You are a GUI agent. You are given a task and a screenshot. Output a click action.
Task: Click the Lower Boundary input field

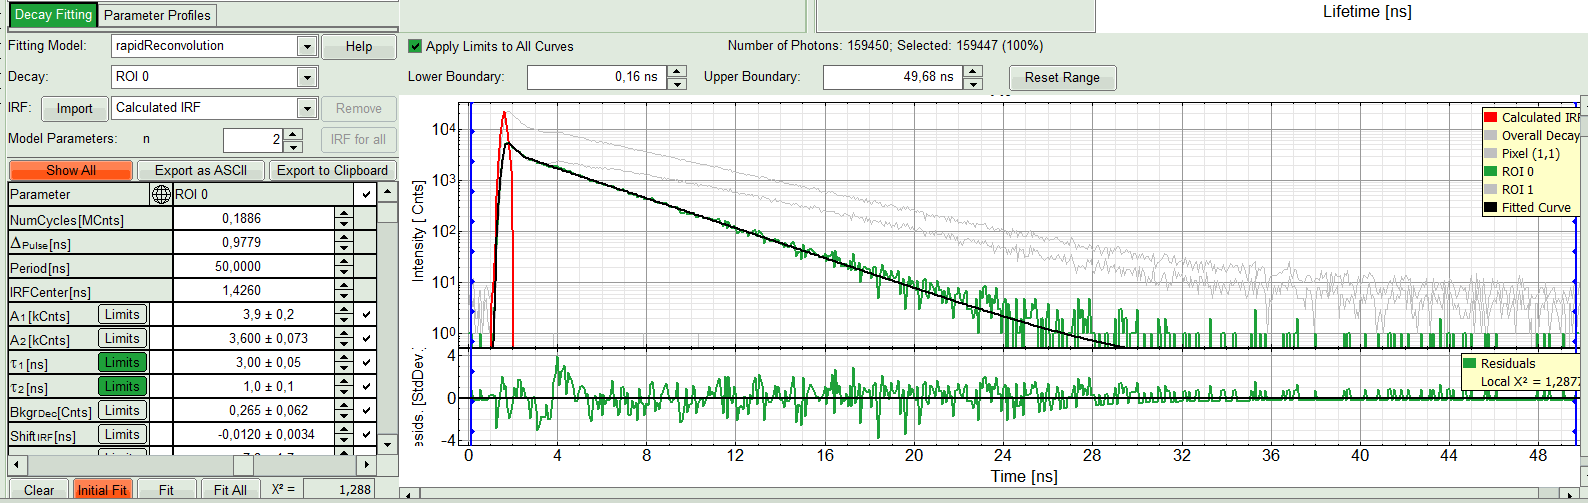pos(595,77)
